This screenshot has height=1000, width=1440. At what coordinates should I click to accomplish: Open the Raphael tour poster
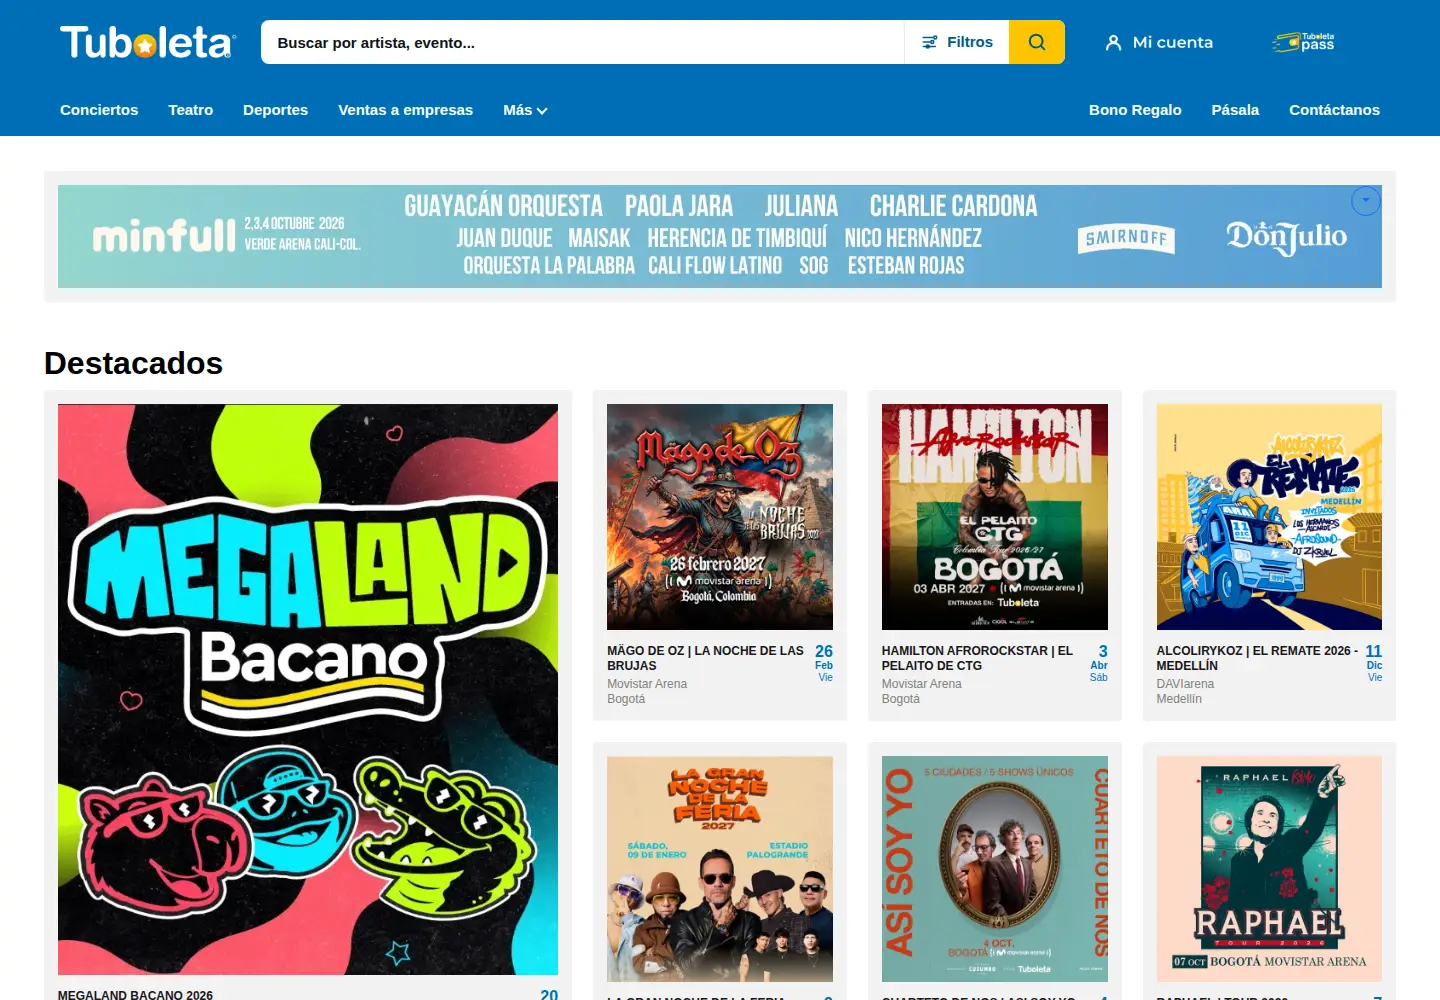pos(1269,869)
